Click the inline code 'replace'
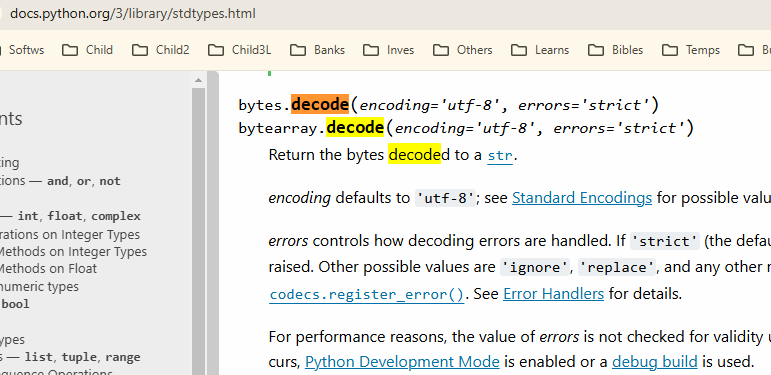 617,268
